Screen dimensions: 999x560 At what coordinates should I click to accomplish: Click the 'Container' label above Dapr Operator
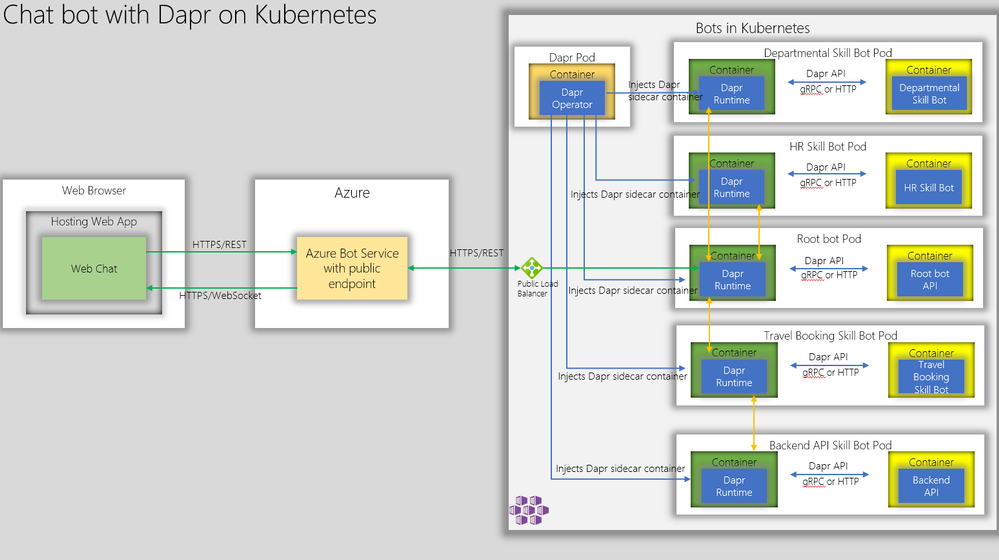coord(572,75)
